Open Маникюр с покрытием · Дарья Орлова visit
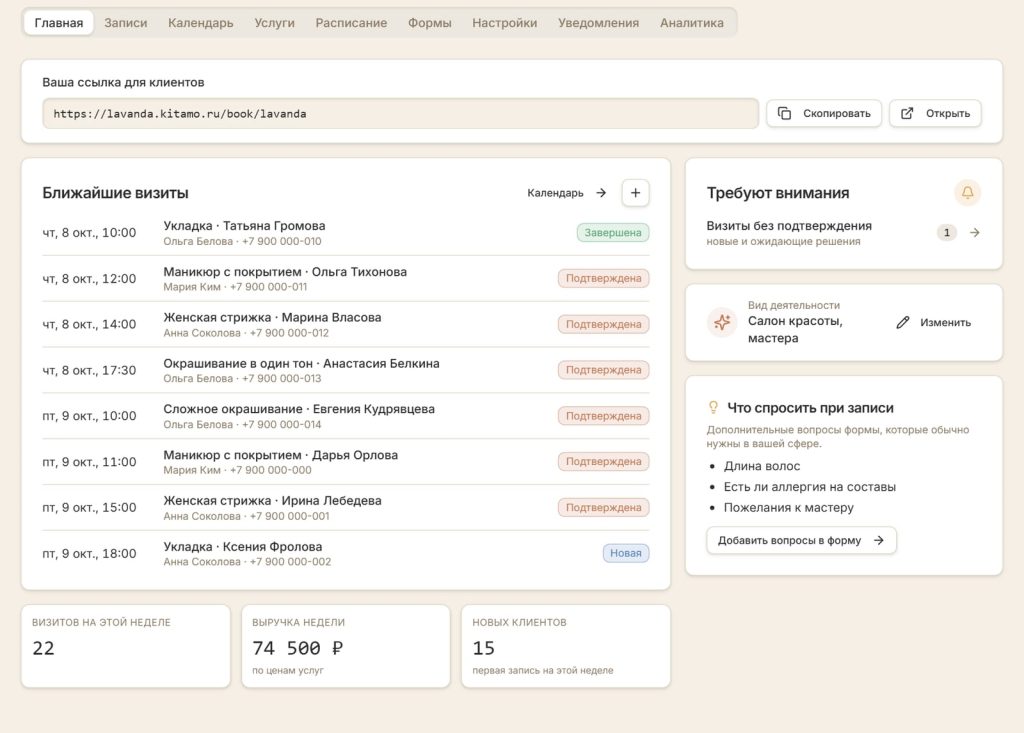 tap(280, 455)
